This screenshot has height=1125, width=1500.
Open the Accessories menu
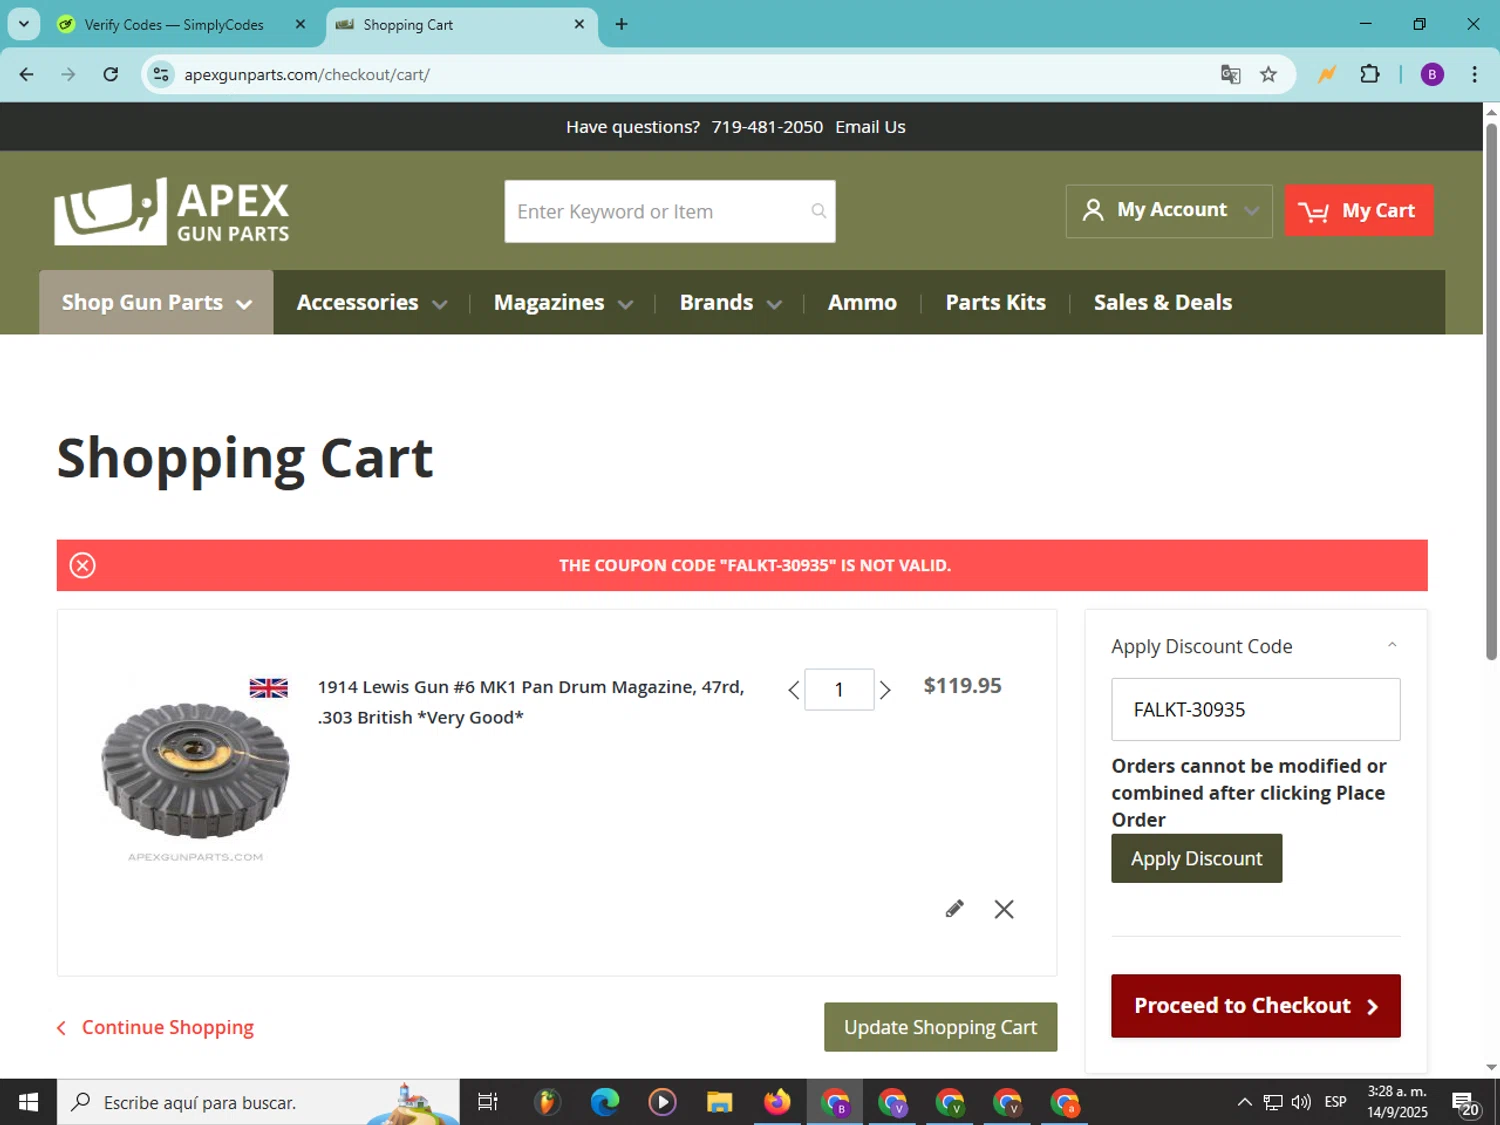(371, 302)
